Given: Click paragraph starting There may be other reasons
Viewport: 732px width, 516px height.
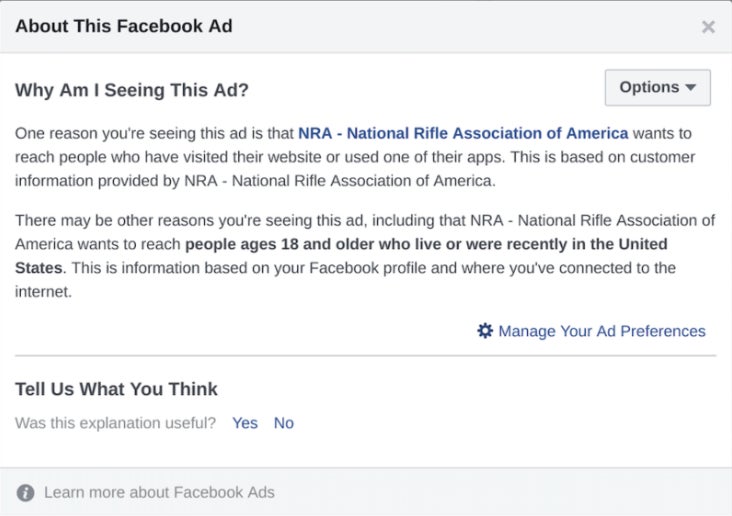Looking at the screenshot, I should click(365, 256).
